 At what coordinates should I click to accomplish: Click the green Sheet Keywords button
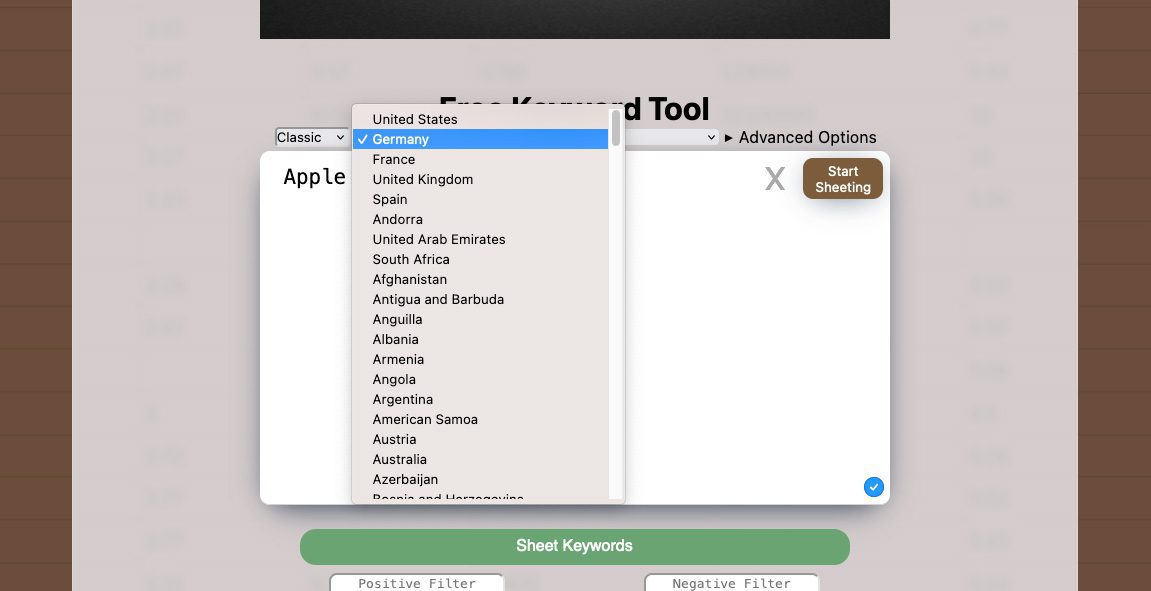click(x=574, y=546)
